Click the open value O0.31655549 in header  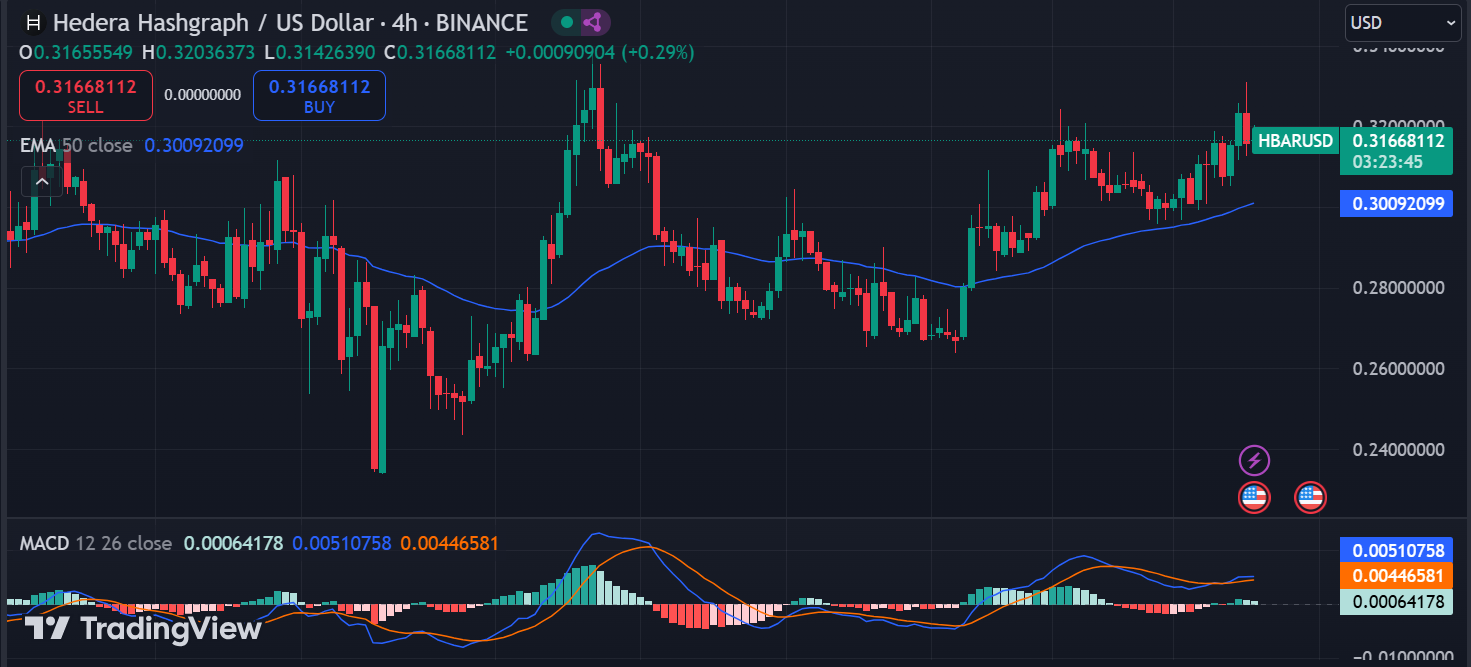click(76, 52)
